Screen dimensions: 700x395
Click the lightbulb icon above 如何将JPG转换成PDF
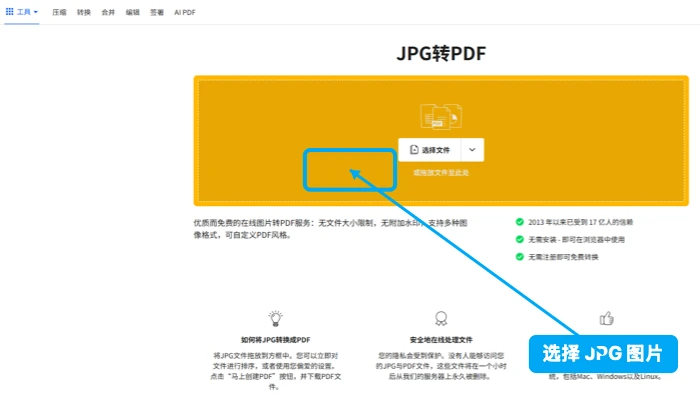coord(275,318)
